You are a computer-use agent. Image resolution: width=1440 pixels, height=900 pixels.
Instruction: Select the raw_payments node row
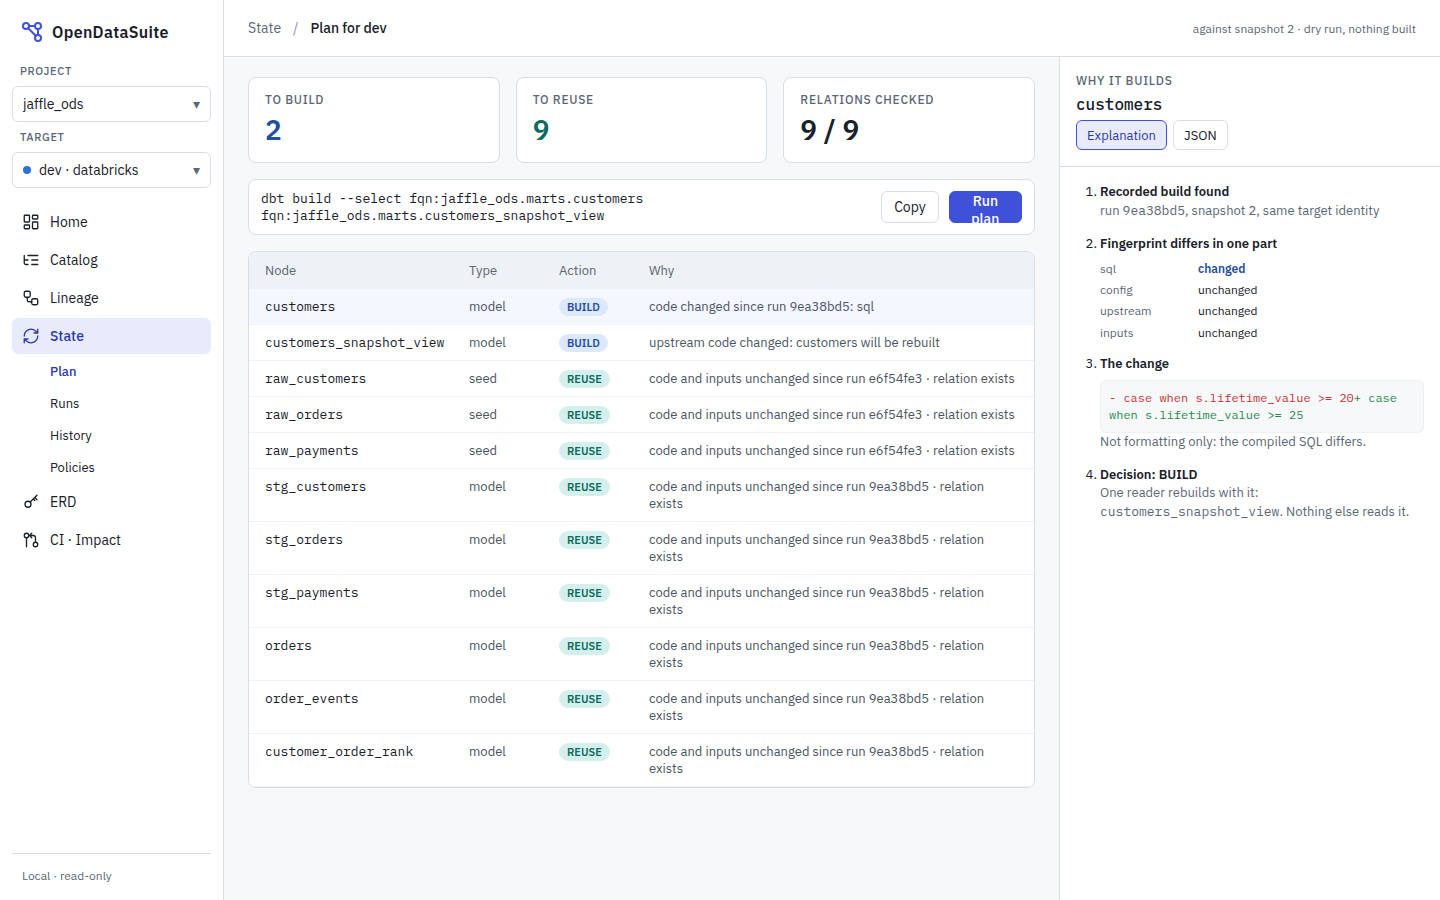pyautogui.click(x=641, y=451)
